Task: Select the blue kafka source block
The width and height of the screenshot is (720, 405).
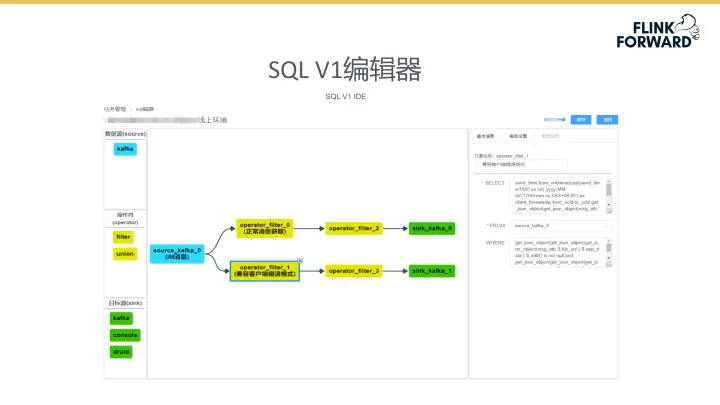Action: (125, 149)
